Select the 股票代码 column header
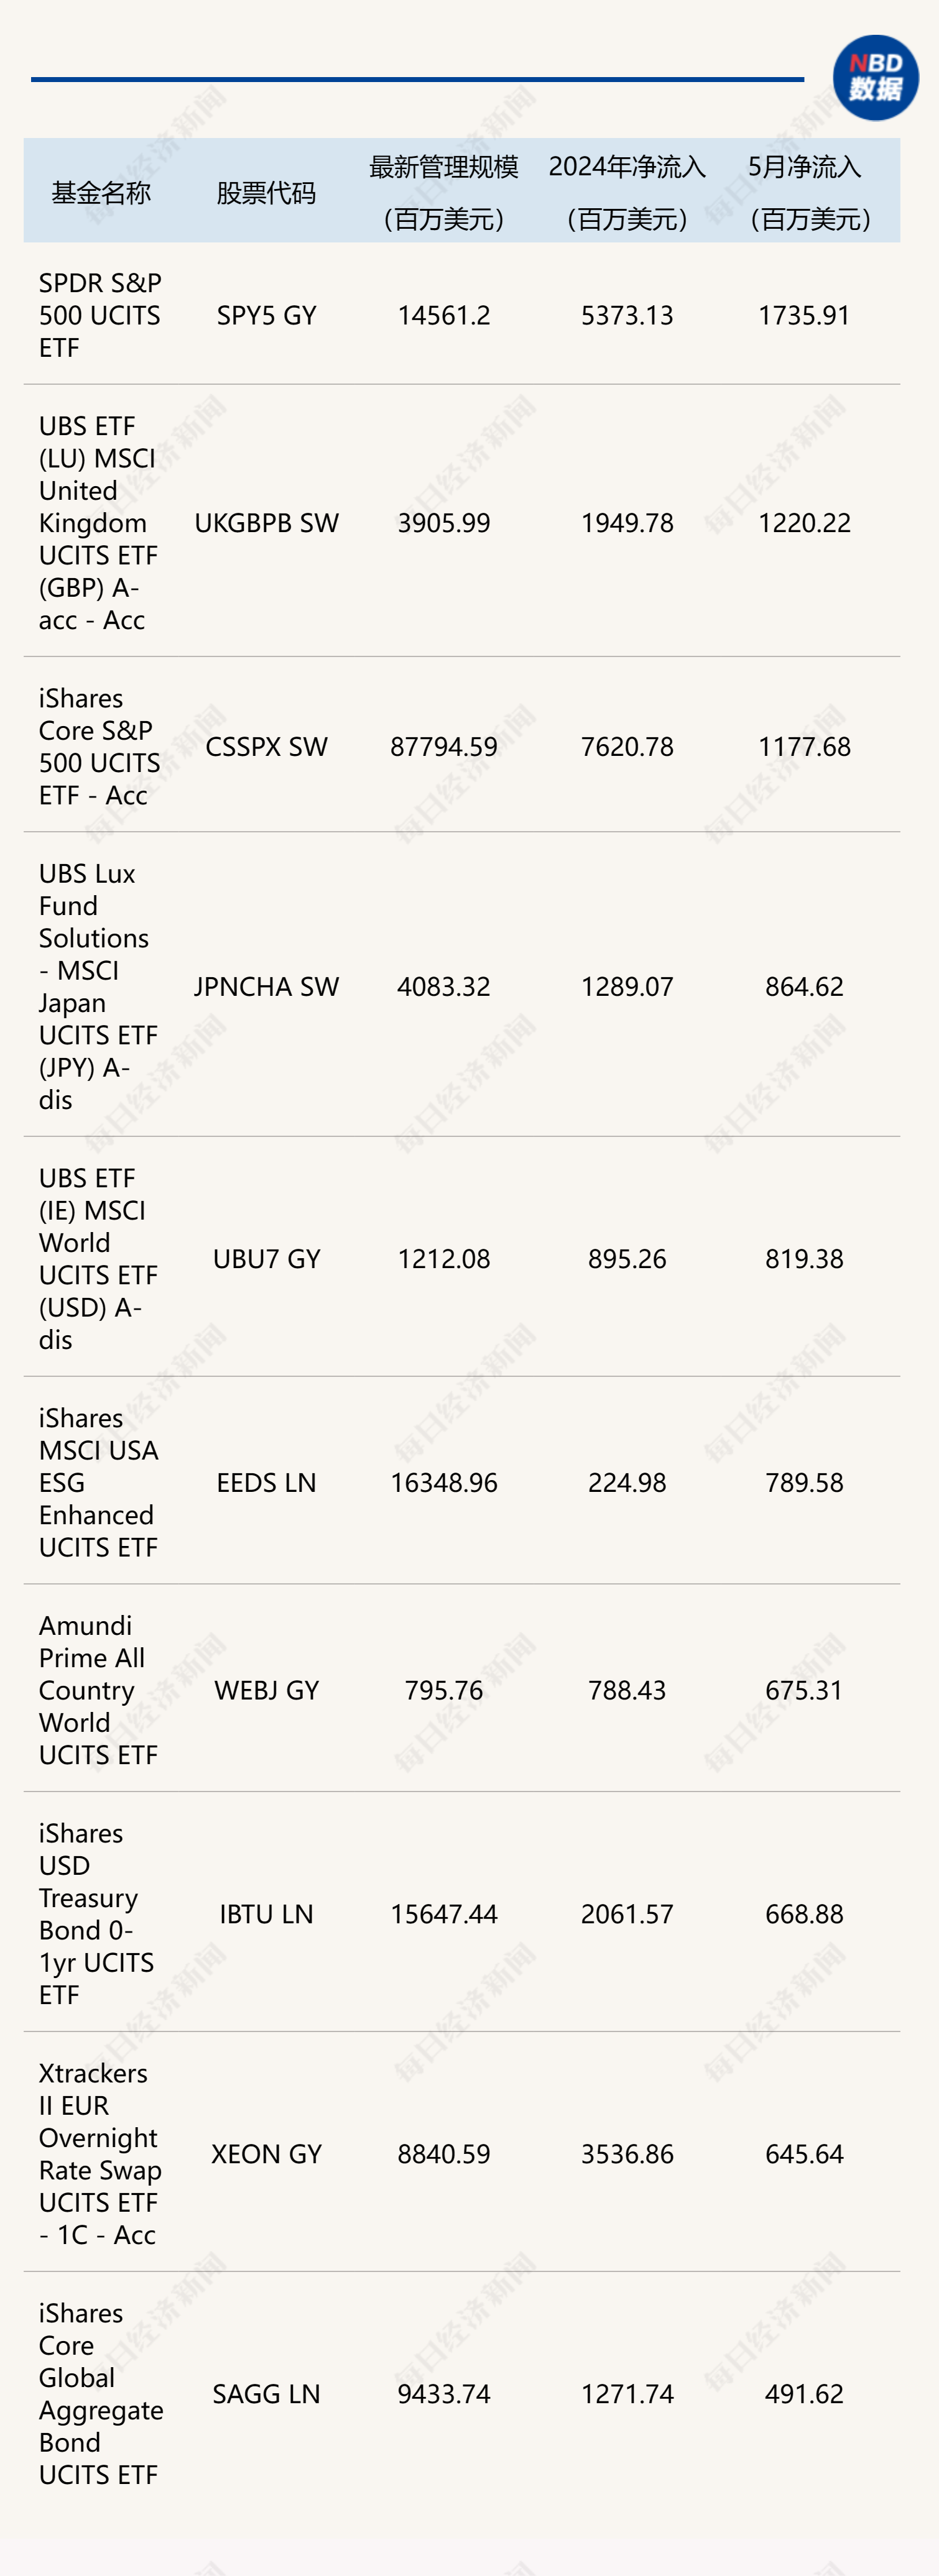The image size is (939, 2576). click(x=266, y=193)
